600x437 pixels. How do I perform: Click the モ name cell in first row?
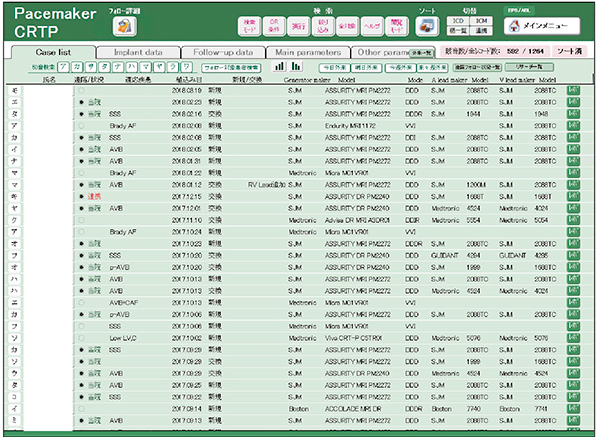(x=16, y=89)
